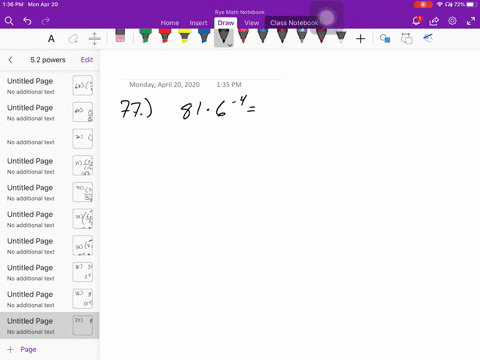Share this notebook page
This screenshot has width=480, height=360.
pyautogui.click(x=434, y=21)
